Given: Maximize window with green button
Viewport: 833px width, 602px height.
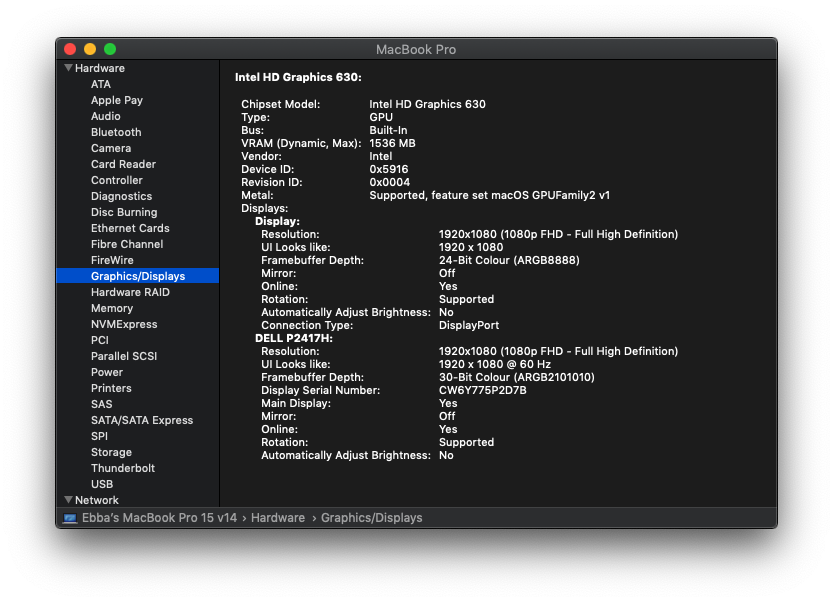Looking at the screenshot, I should click(x=110, y=49).
